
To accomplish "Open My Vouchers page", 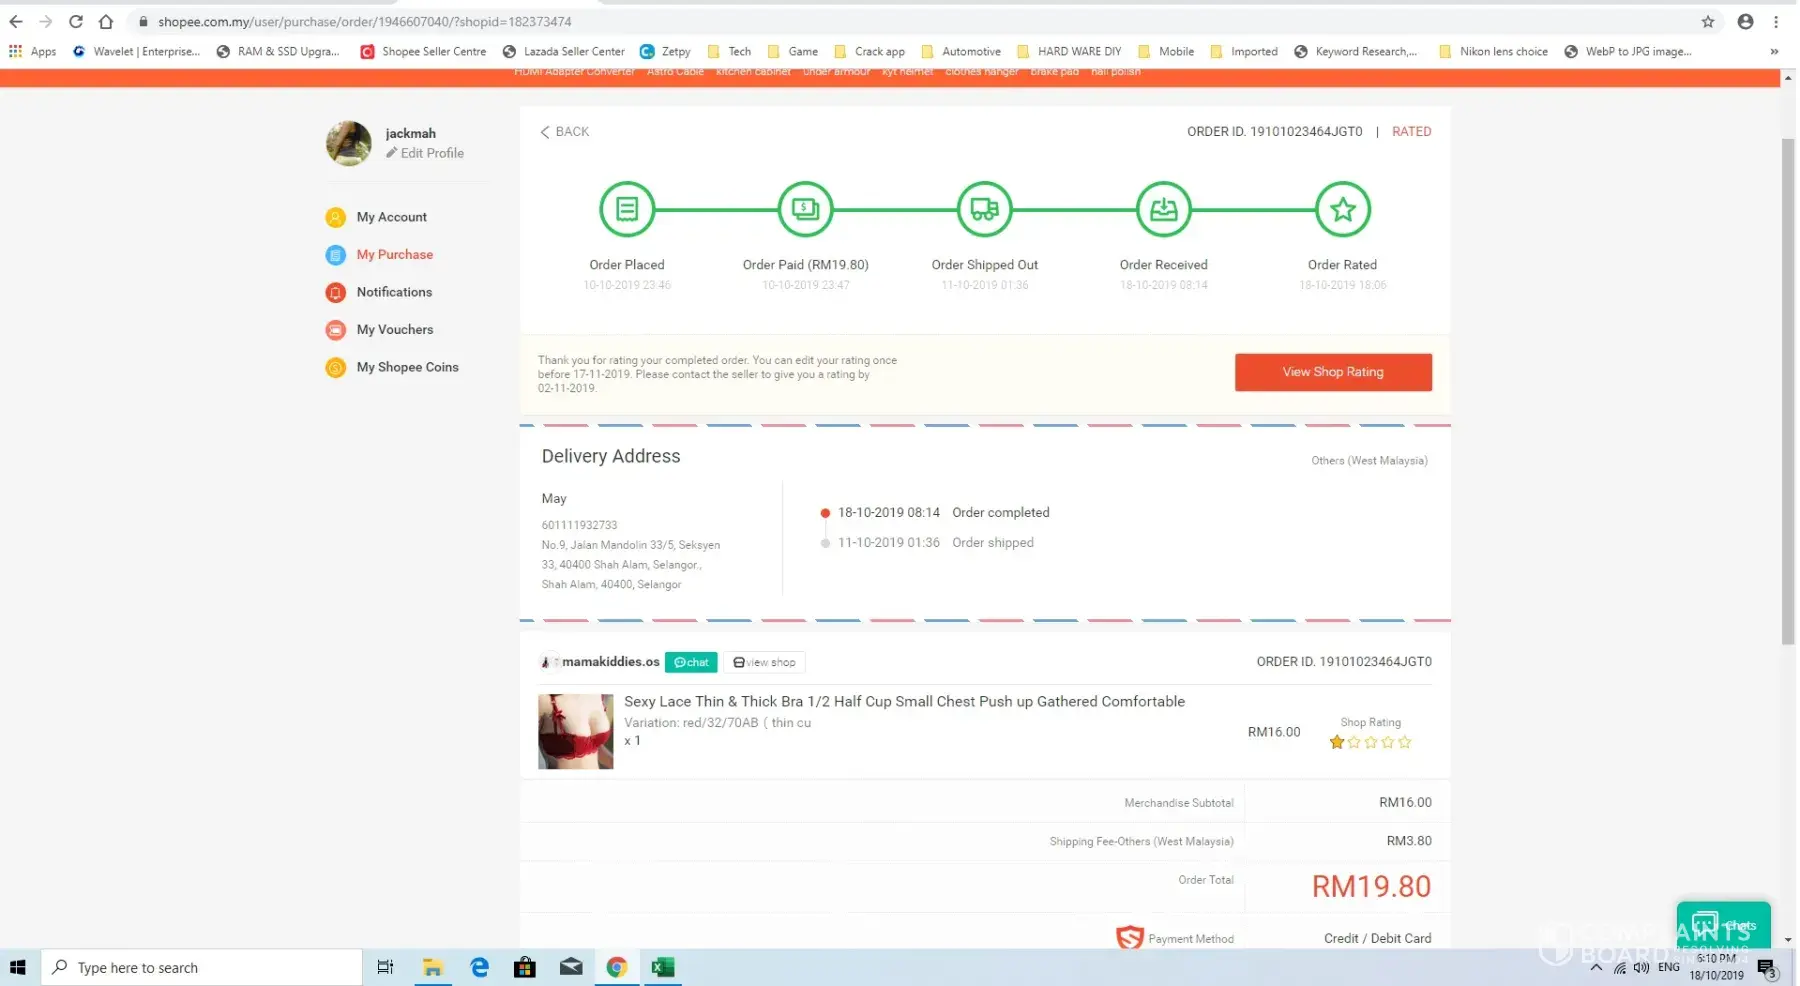I will [394, 330].
